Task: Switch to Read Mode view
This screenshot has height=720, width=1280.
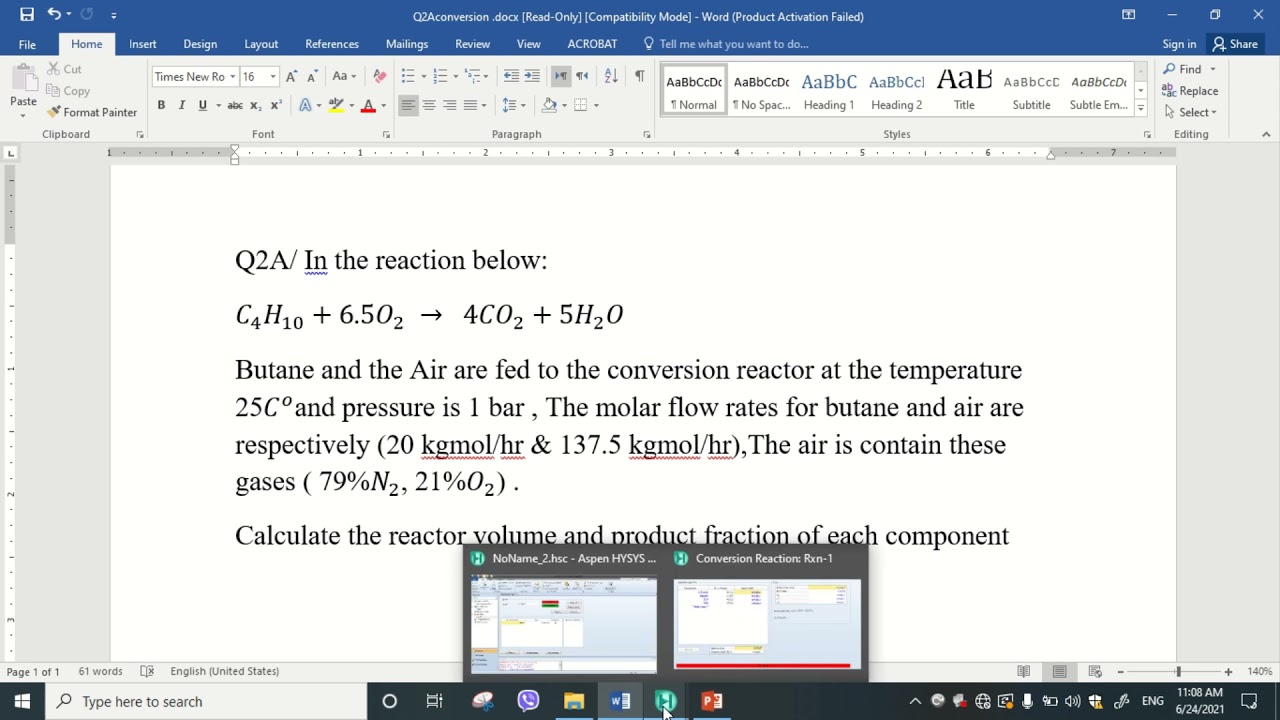Action: (x=1023, y=671)
